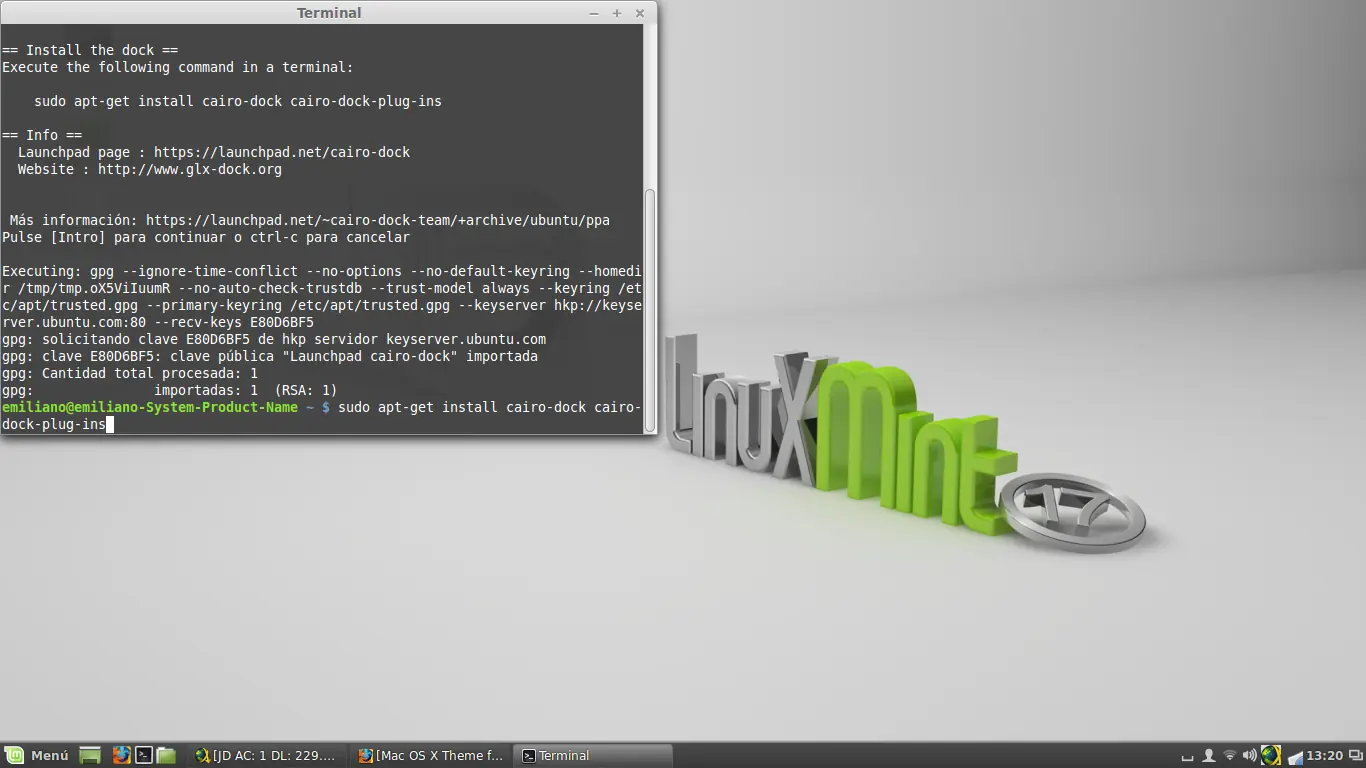Click the "gpg: solicitando clave E80D6BF5" line
The image size is (1366, 768).
tap(274, 339)
